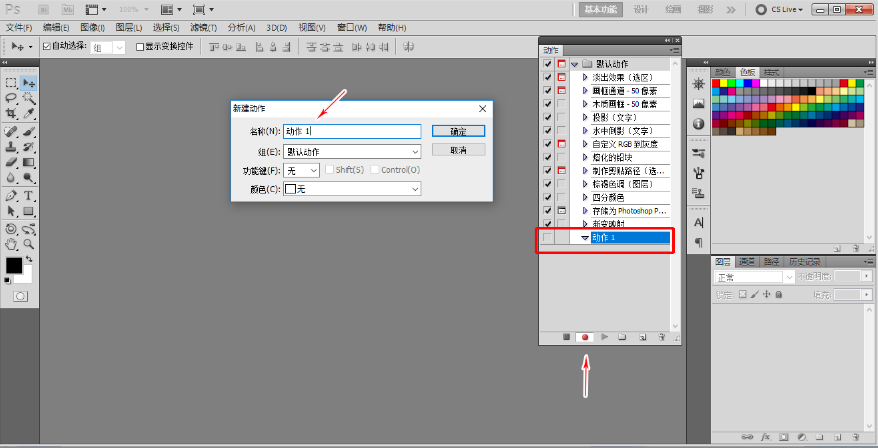Toggle the 自动选择 checkbox in options bar
The image size is (878, 448).
[46, 47]
